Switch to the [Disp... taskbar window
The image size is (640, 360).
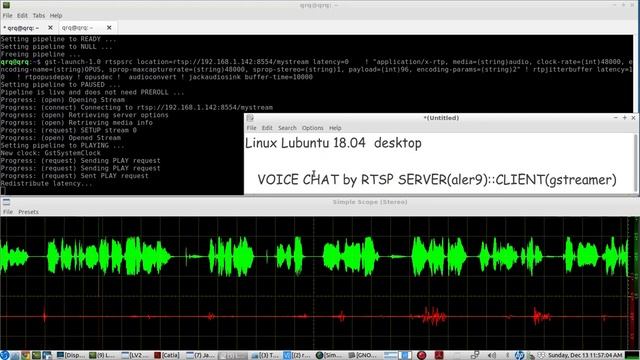click(71, 355)
